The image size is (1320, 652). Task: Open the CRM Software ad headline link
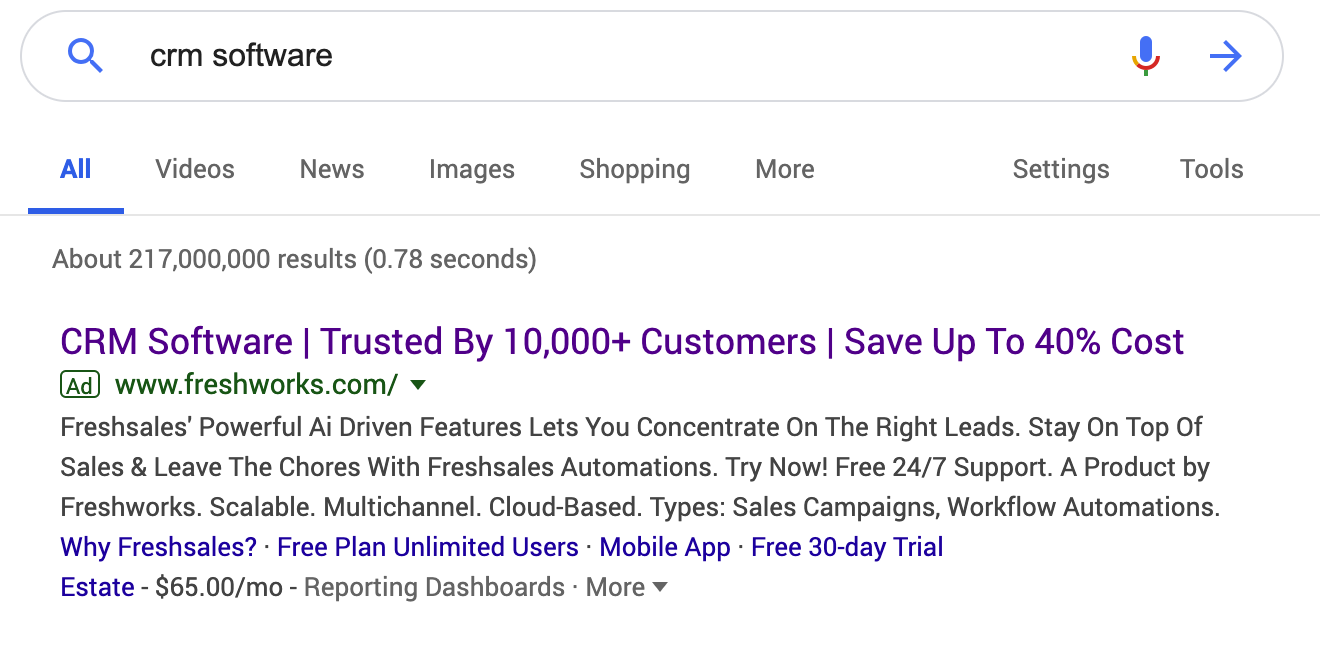622,342
